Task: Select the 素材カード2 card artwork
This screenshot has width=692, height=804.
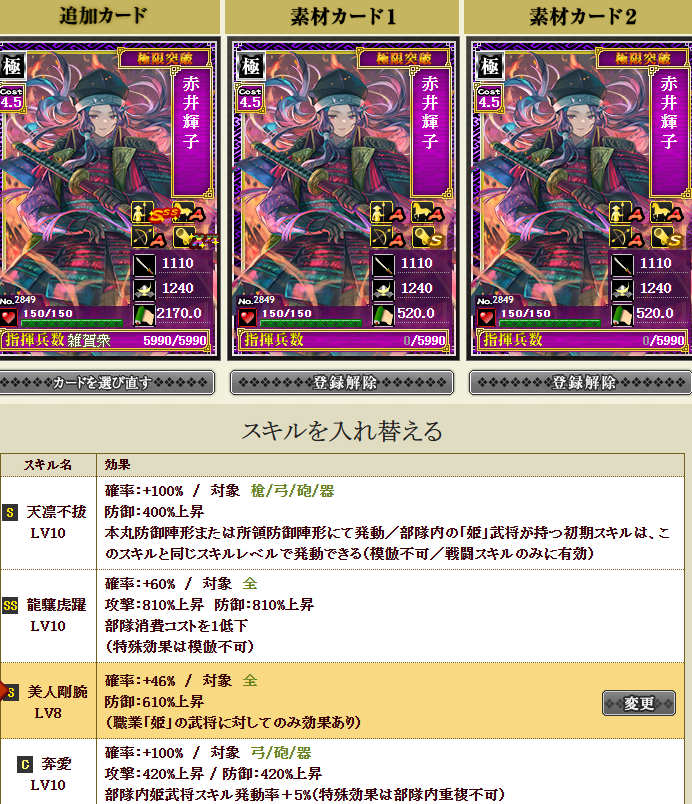Action: (580, 198)
